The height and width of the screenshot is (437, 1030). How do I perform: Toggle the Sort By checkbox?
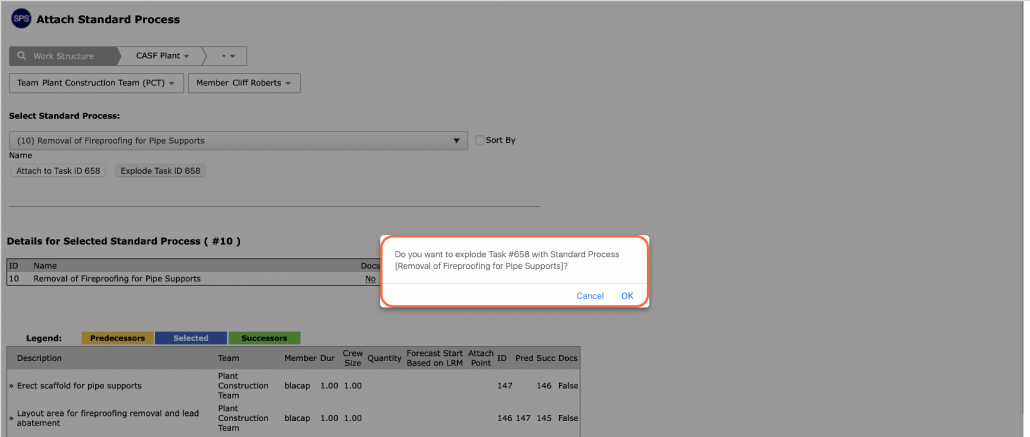tap(480, 140)
